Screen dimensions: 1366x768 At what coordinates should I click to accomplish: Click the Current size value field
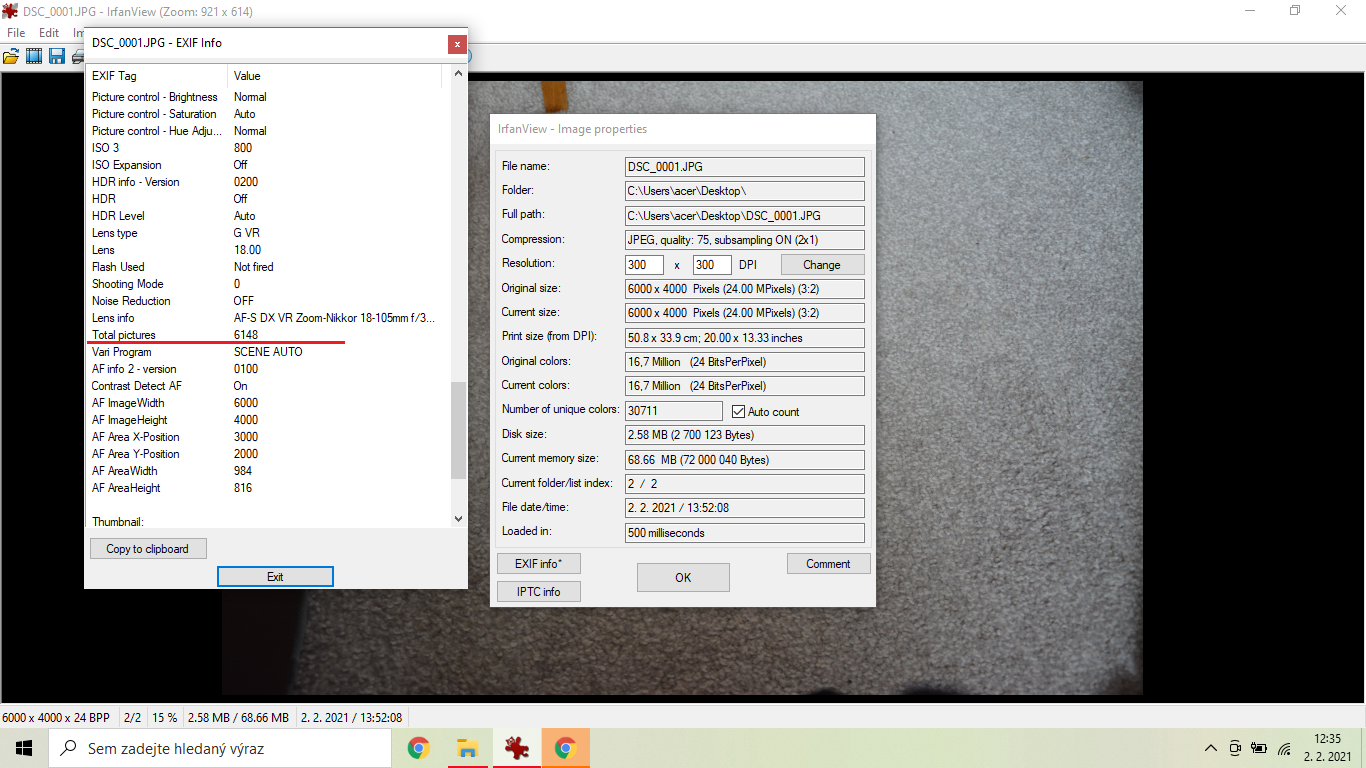click(745, 313)
